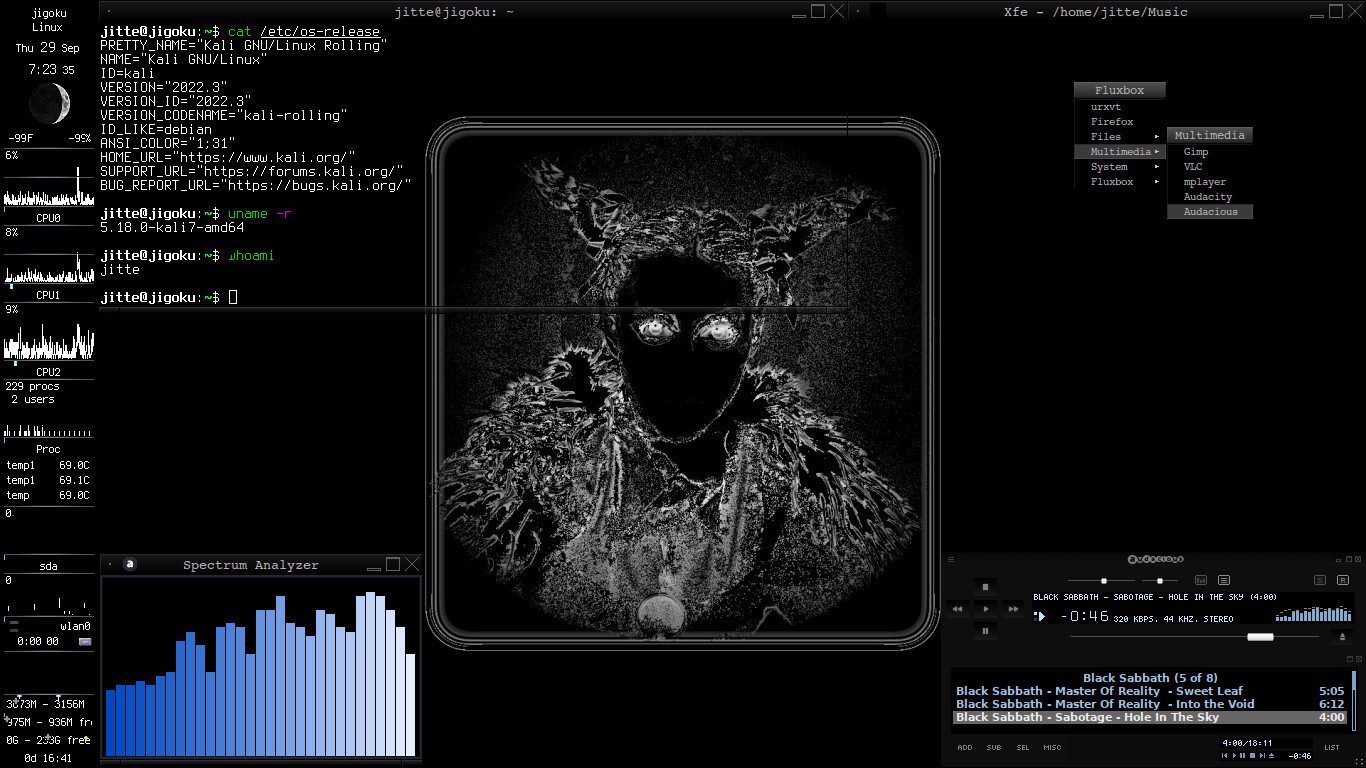This screenshot has height=768, width=1366.
Task: Launch urxvt from Fluxbox menu
Action: pos(1105,106)
